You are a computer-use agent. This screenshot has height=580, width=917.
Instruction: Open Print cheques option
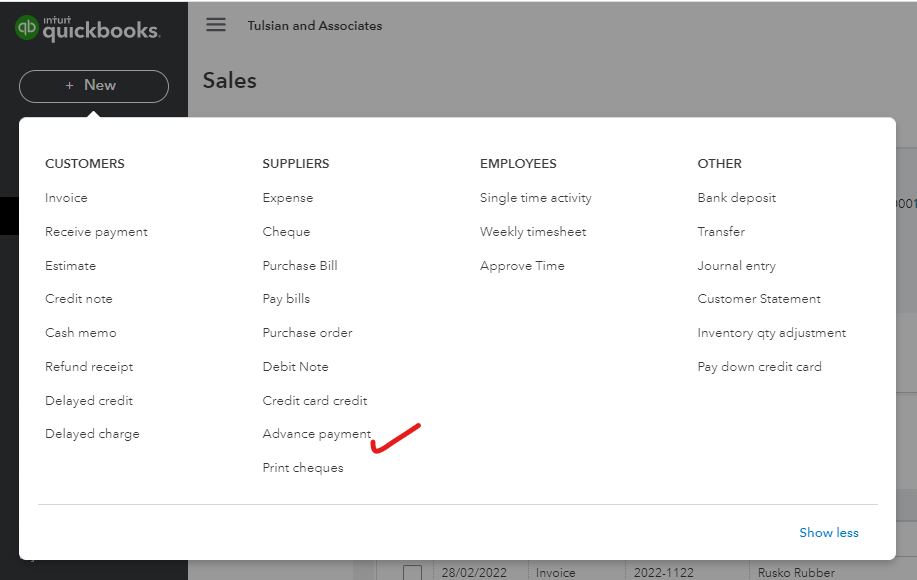(303, 468)
